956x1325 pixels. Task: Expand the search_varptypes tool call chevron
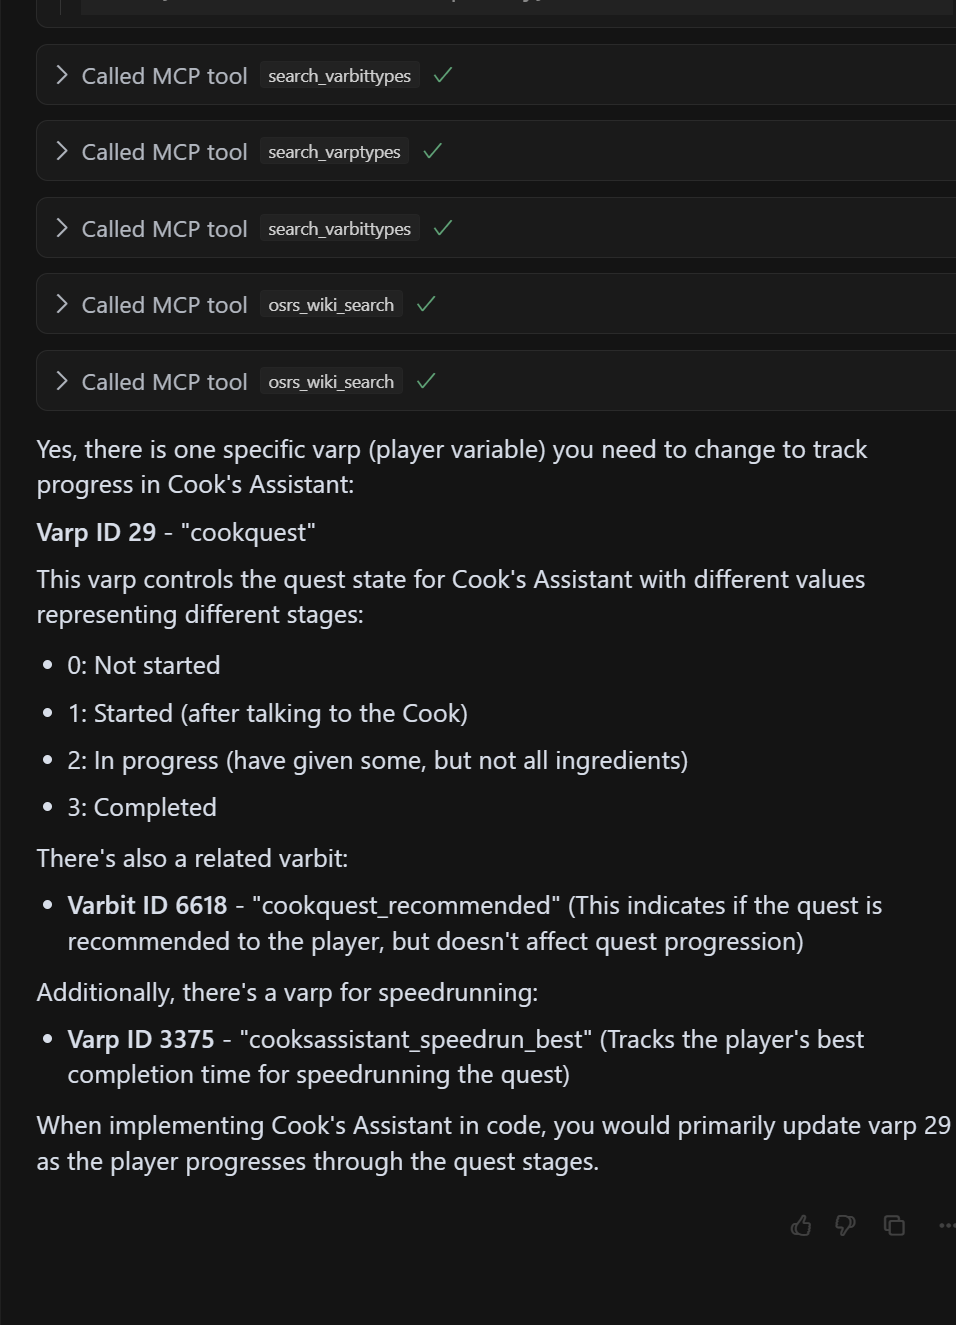click(62, 152)
